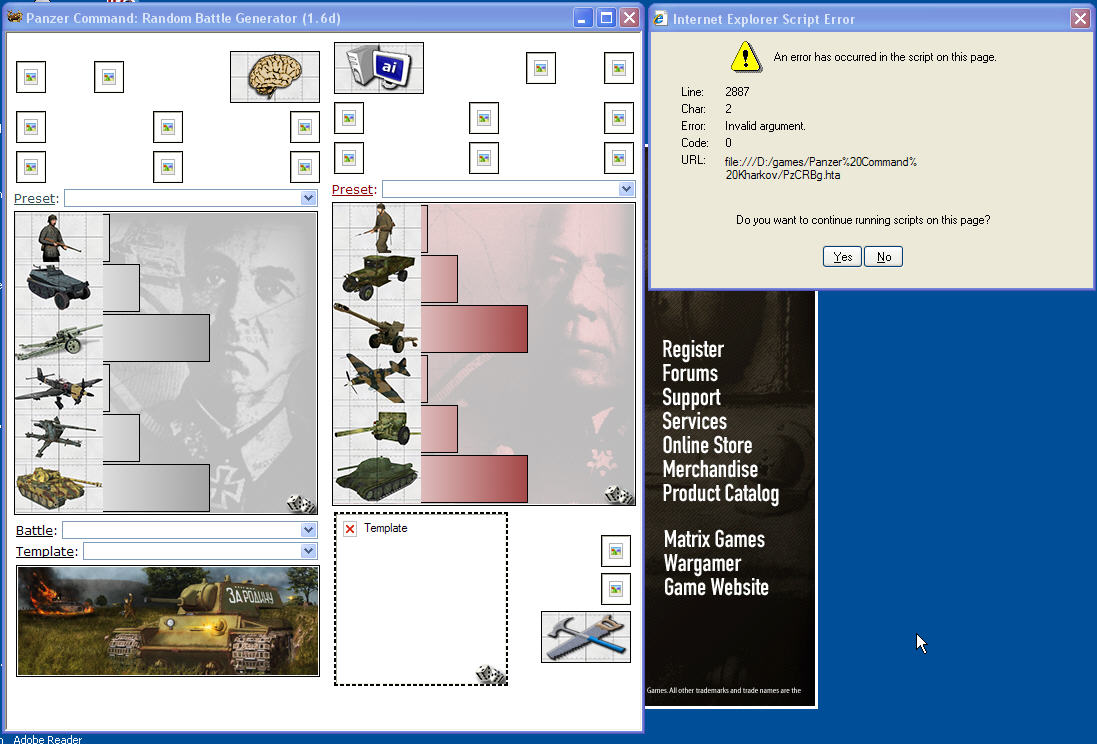Open Online Store in the side menu

[707, 445]
